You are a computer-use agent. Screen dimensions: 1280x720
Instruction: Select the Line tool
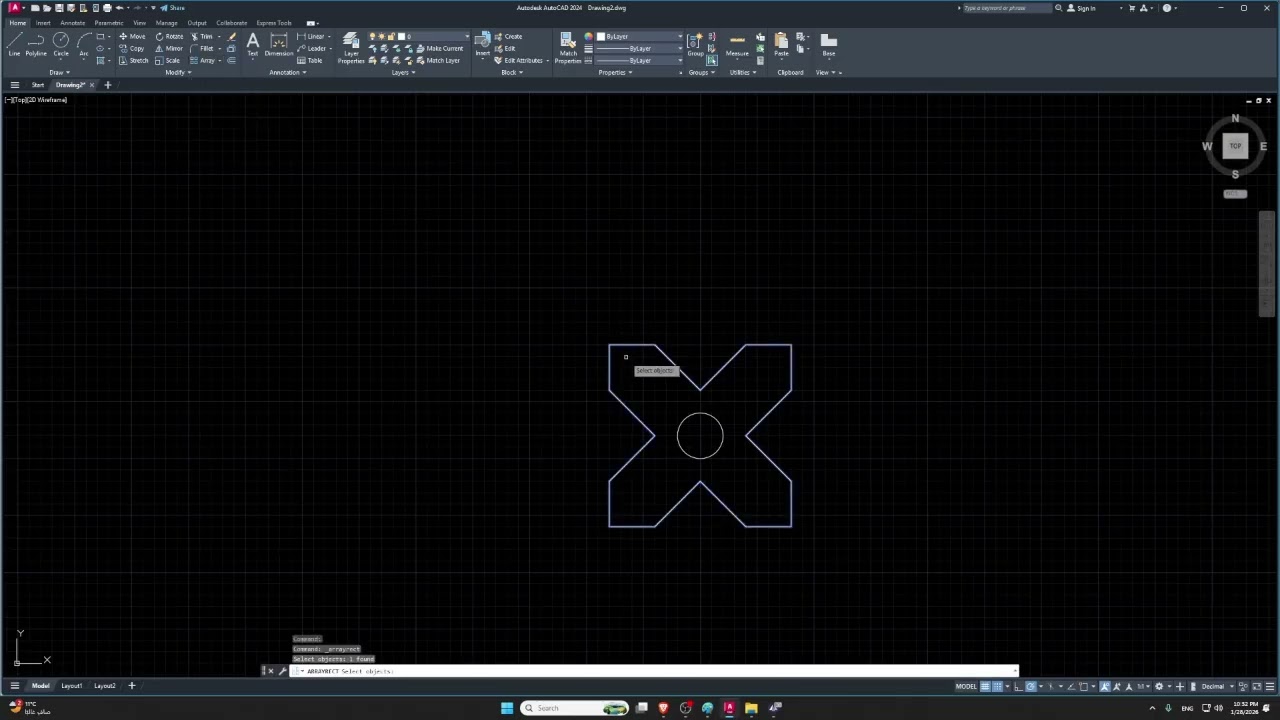point(14,44)
